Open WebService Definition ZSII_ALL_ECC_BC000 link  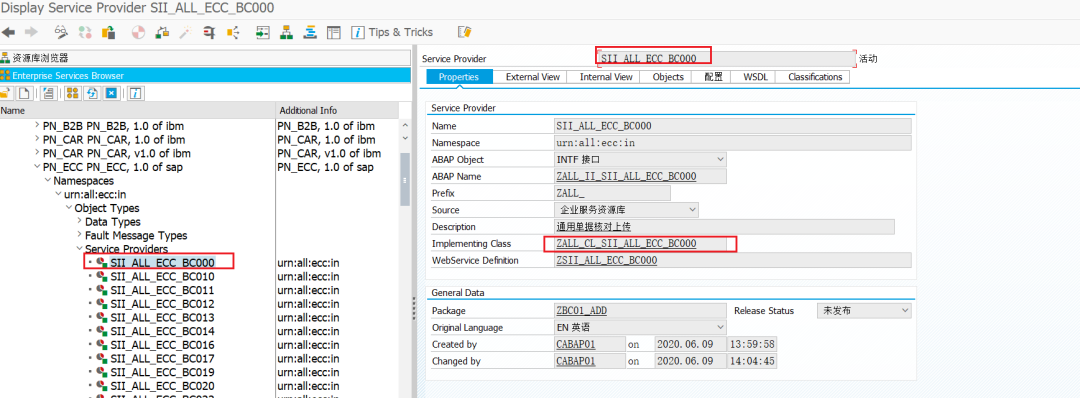coord(606,261)
